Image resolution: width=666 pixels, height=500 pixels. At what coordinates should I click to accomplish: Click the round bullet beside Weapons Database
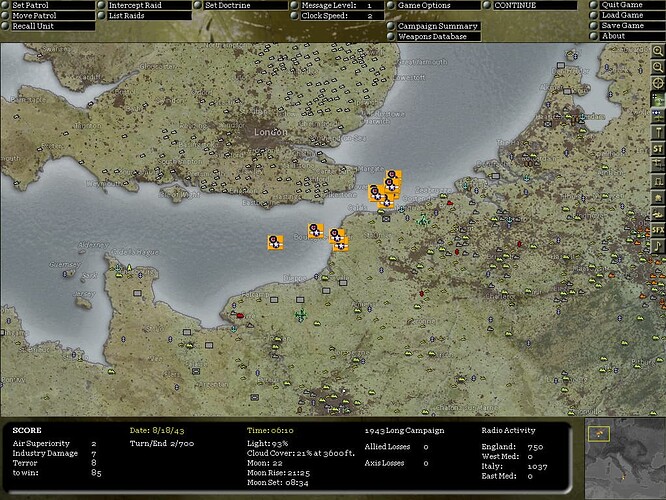[390, 37]
